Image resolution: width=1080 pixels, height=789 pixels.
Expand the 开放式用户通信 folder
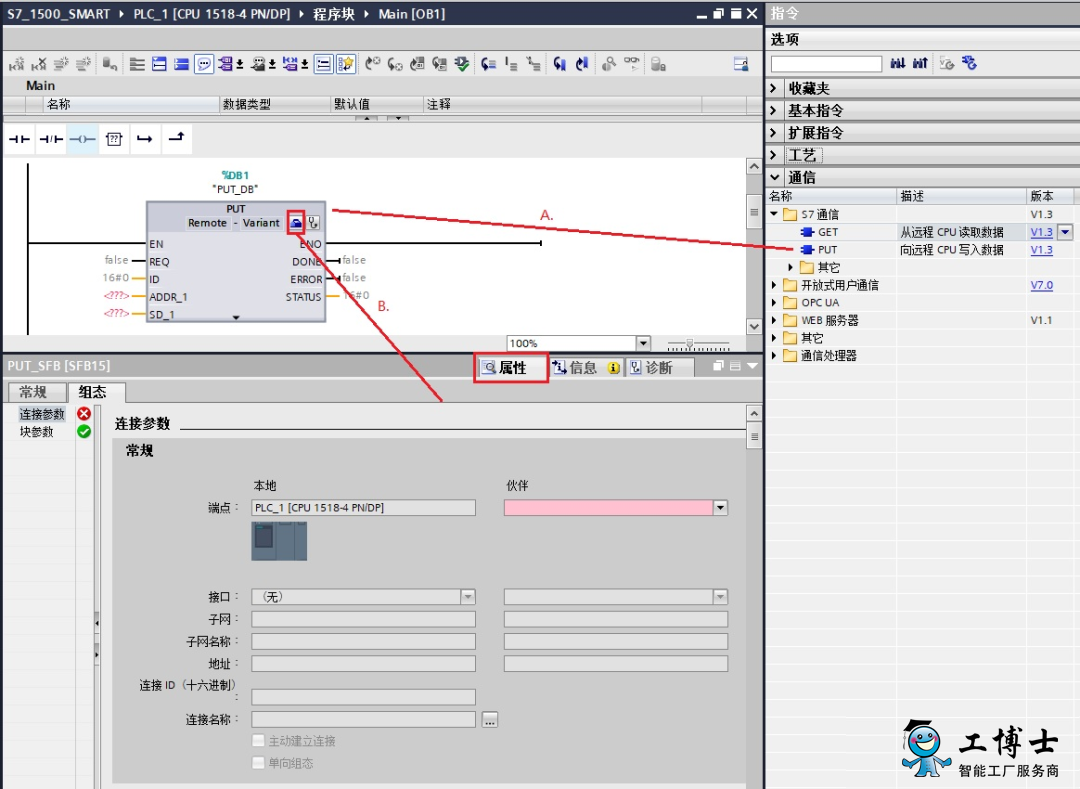[x=774, y=285]
